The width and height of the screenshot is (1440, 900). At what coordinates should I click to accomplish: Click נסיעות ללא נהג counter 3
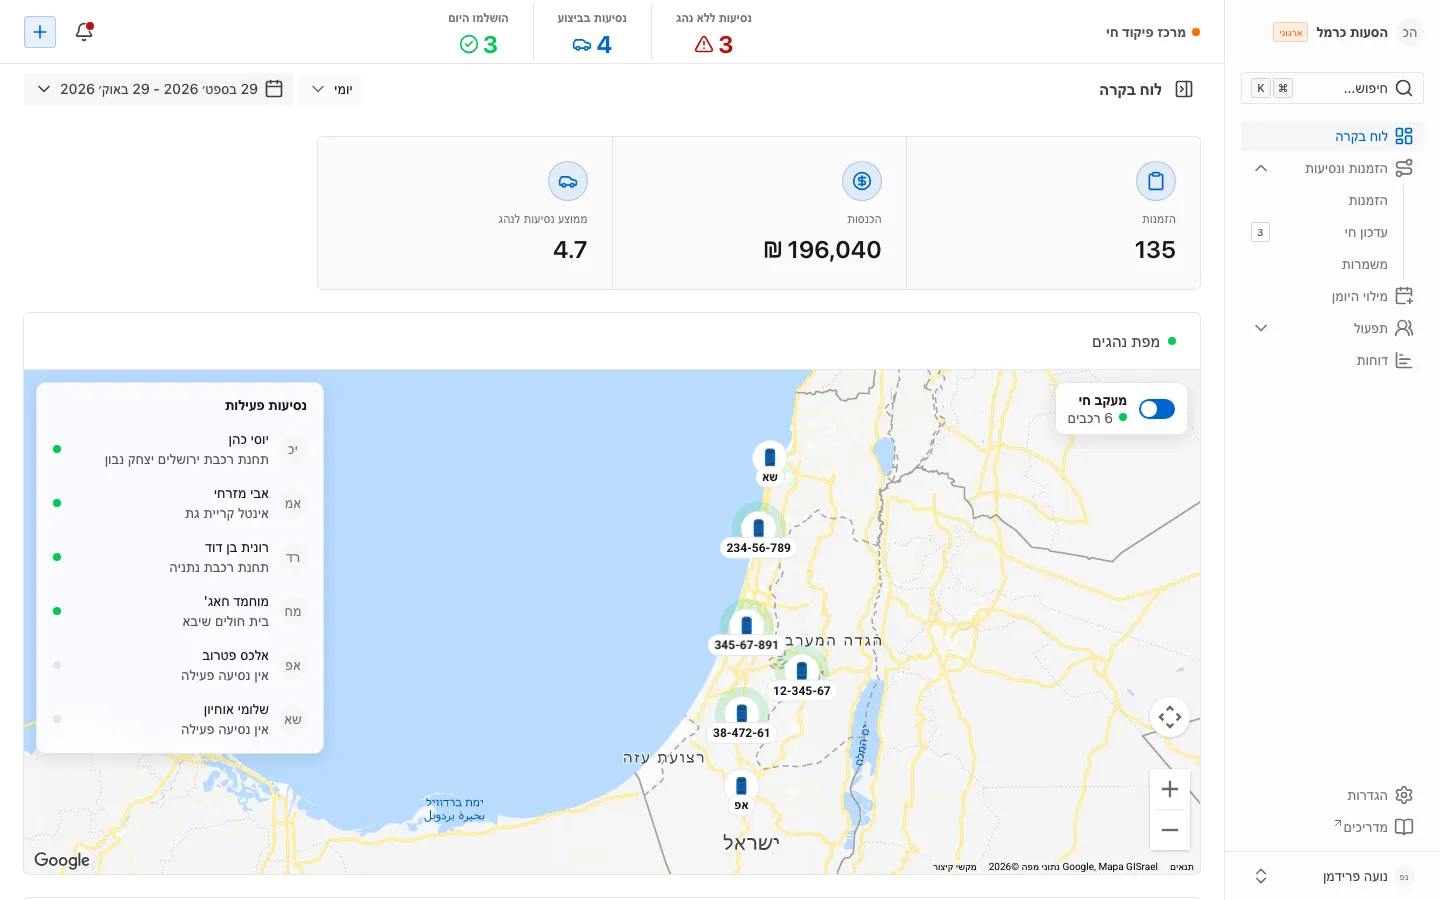click(x=714, y=33)
